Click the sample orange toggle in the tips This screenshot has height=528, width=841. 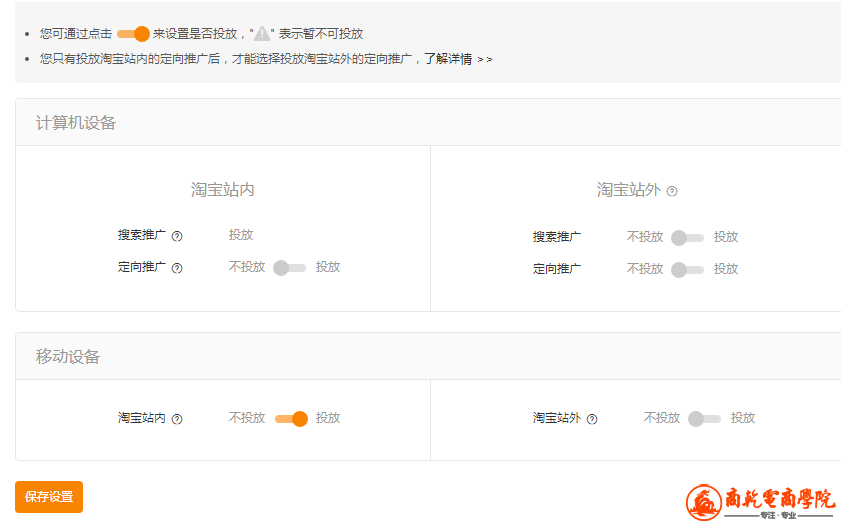coord(133,34)
